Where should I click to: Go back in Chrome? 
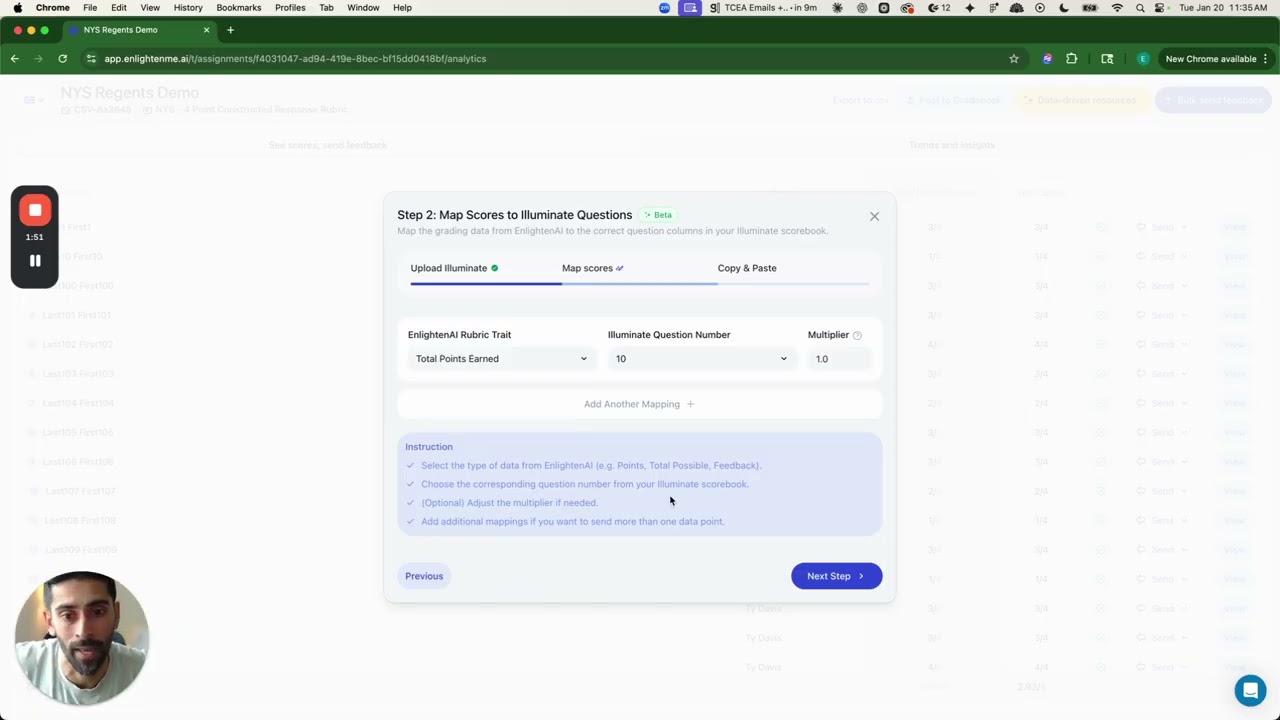(15, 59)
